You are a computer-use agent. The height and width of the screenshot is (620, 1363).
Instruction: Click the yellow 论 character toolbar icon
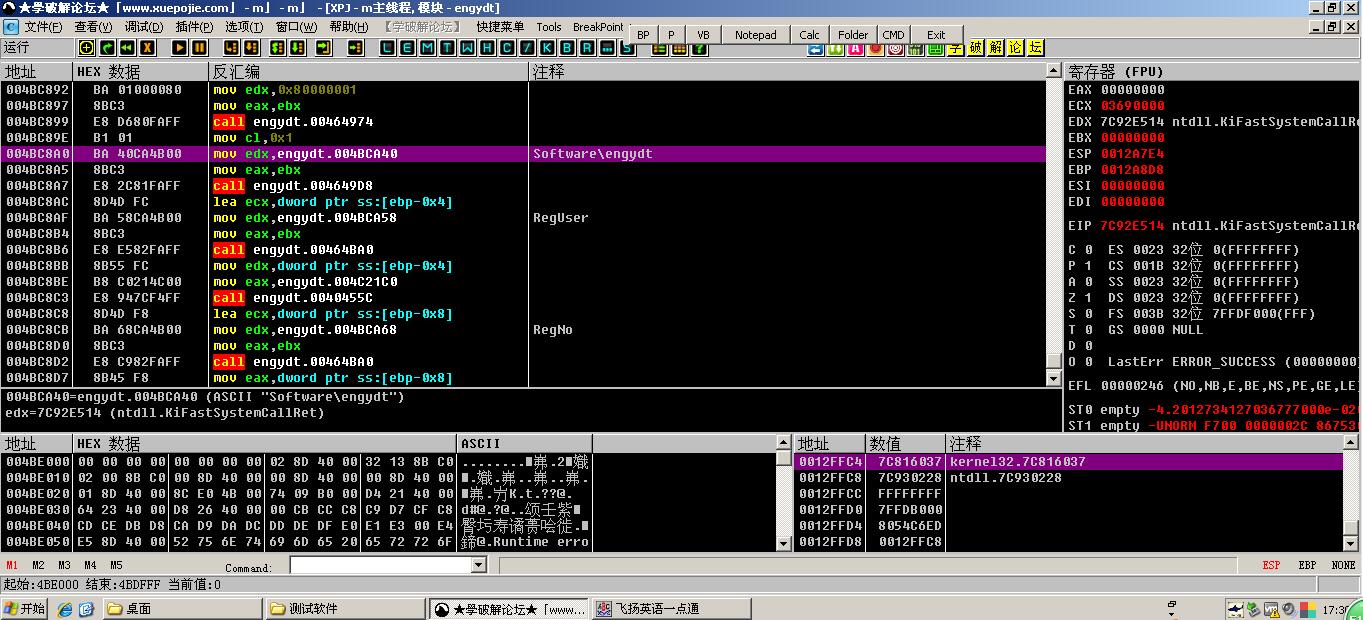[x=1015, y=48]
